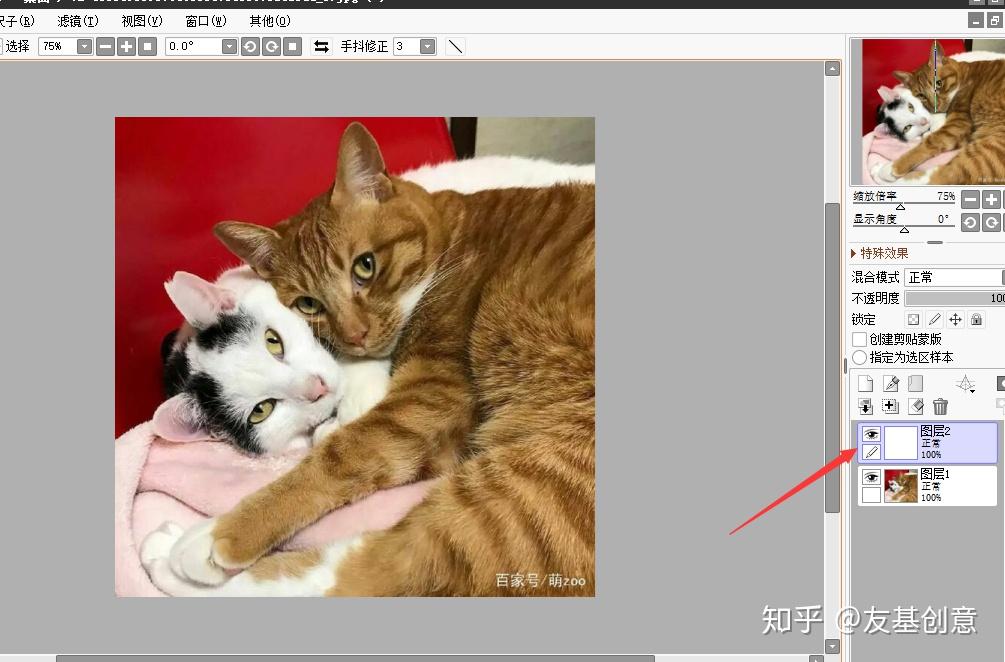Delete the selected layer with the trash icon

940,406
